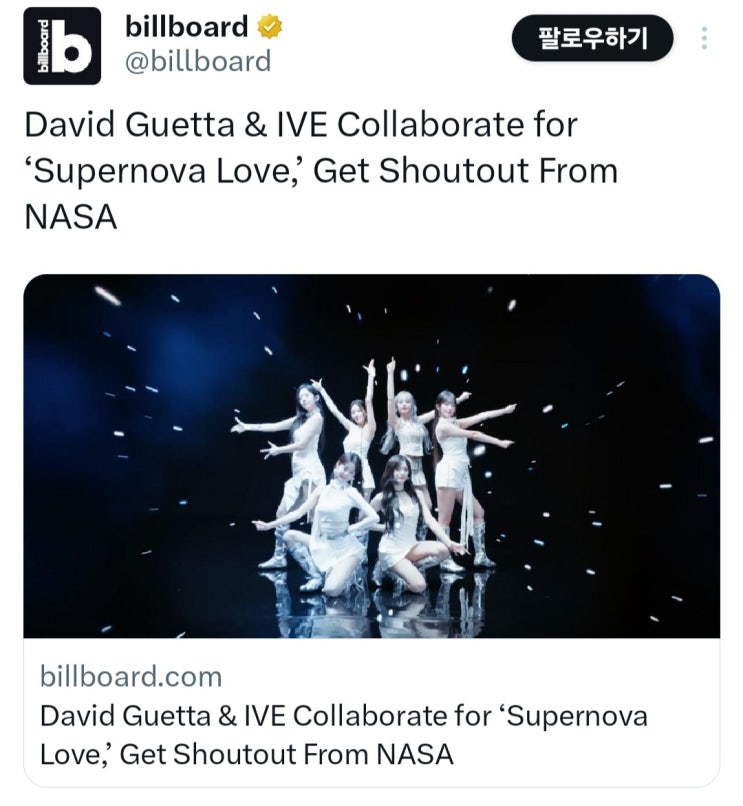Open the billboard profile avatar logo
743x806 pixels.
(62, 46)
